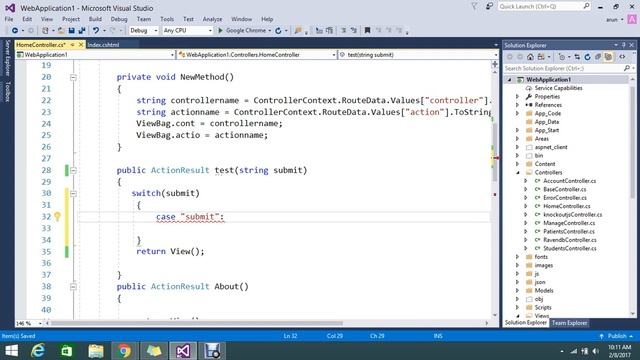Click the editor vertical scrollbar thumb

495,152
